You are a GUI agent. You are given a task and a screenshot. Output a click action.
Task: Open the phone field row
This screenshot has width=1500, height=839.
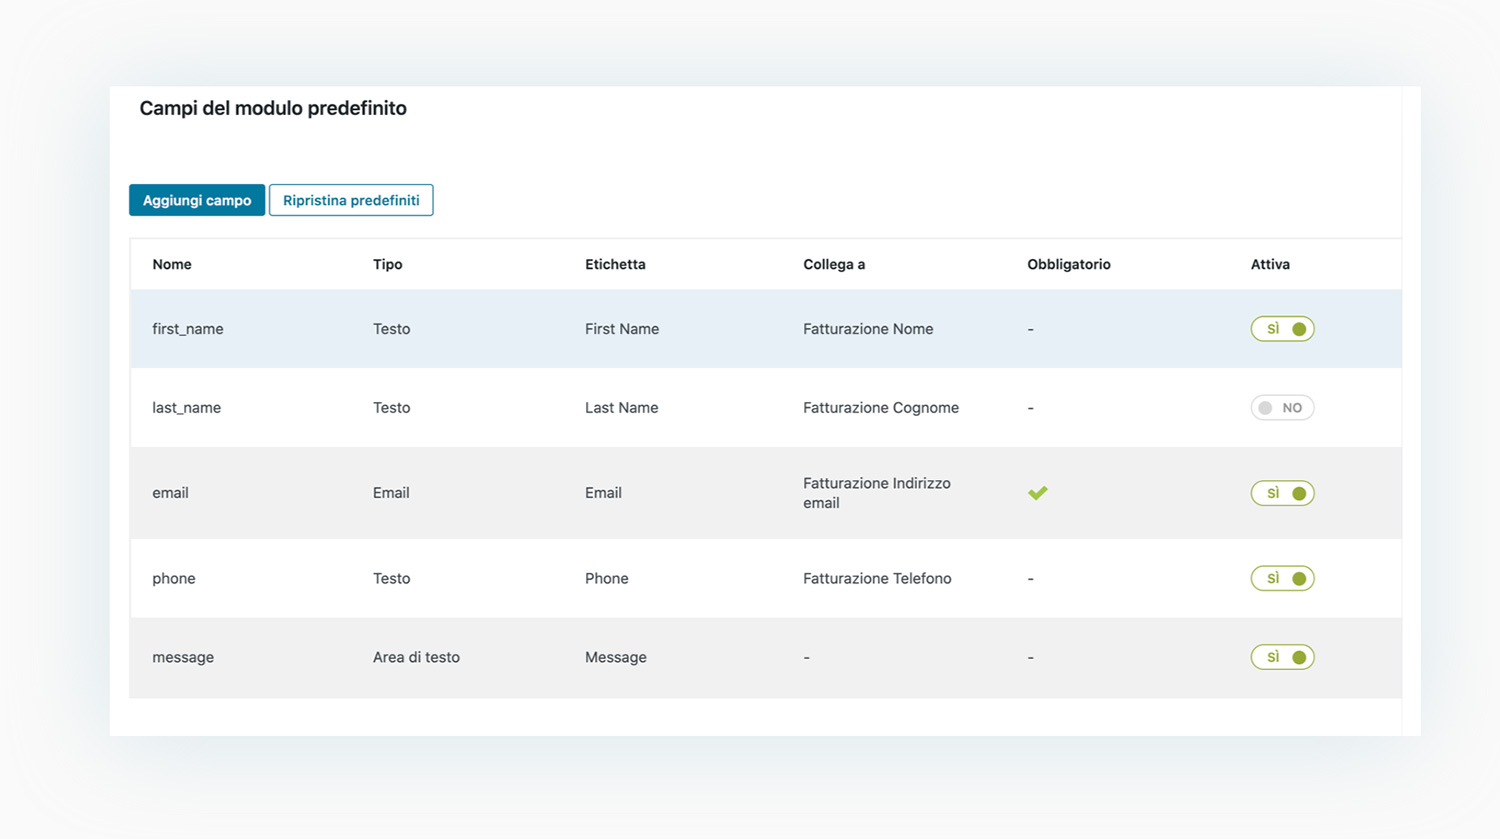(x=174, y=578)
